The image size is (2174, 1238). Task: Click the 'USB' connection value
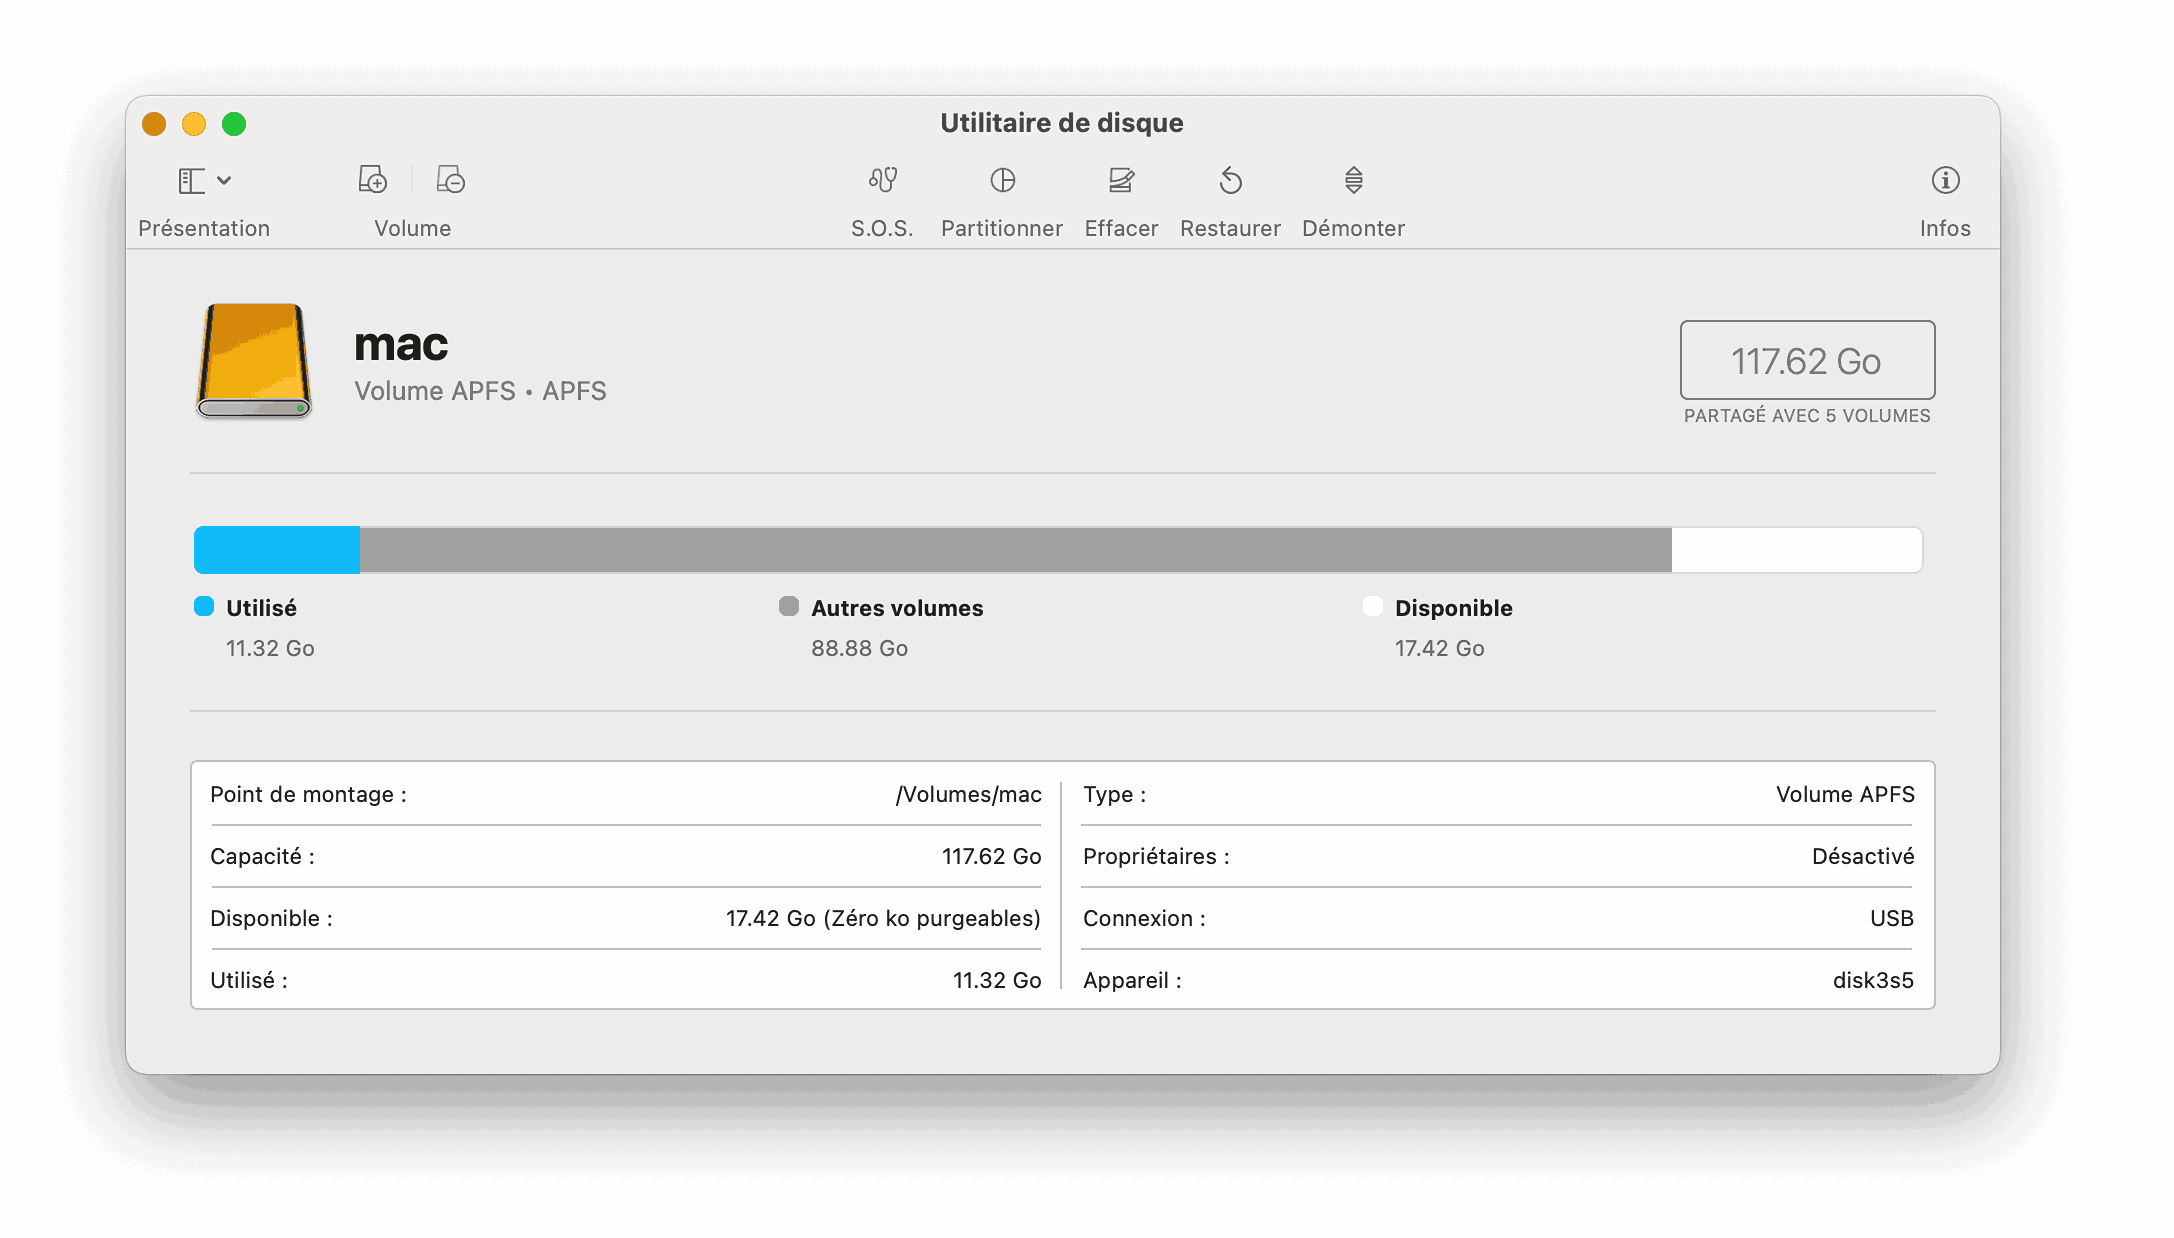point(1892,918)
